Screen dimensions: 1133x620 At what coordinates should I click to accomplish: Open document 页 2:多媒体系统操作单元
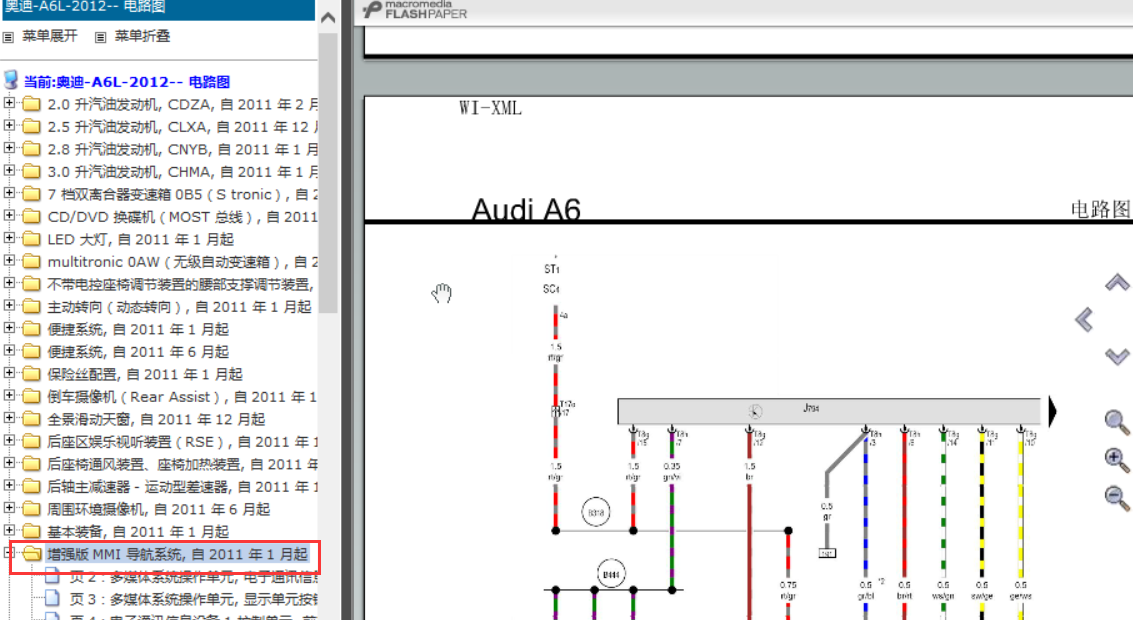(194, 577)
